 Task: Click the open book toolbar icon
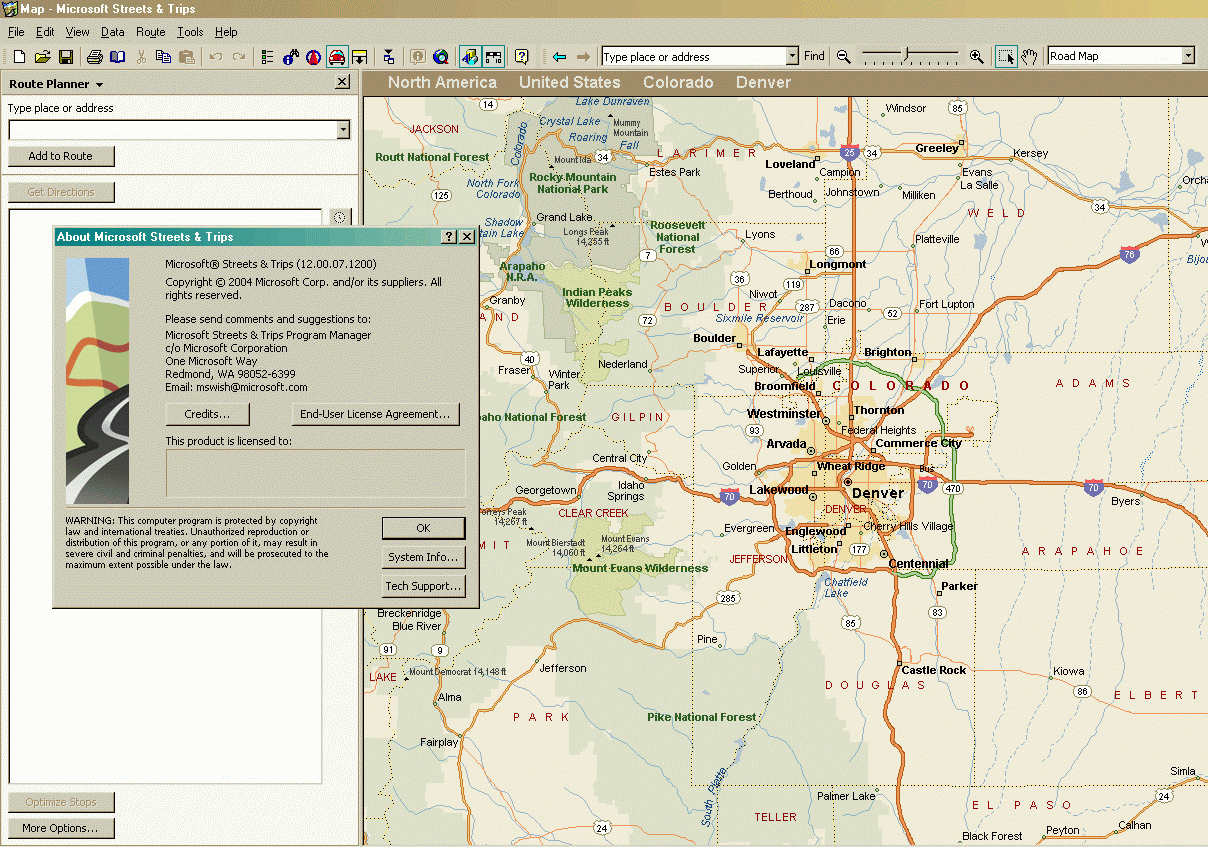[x=118, y=57]
